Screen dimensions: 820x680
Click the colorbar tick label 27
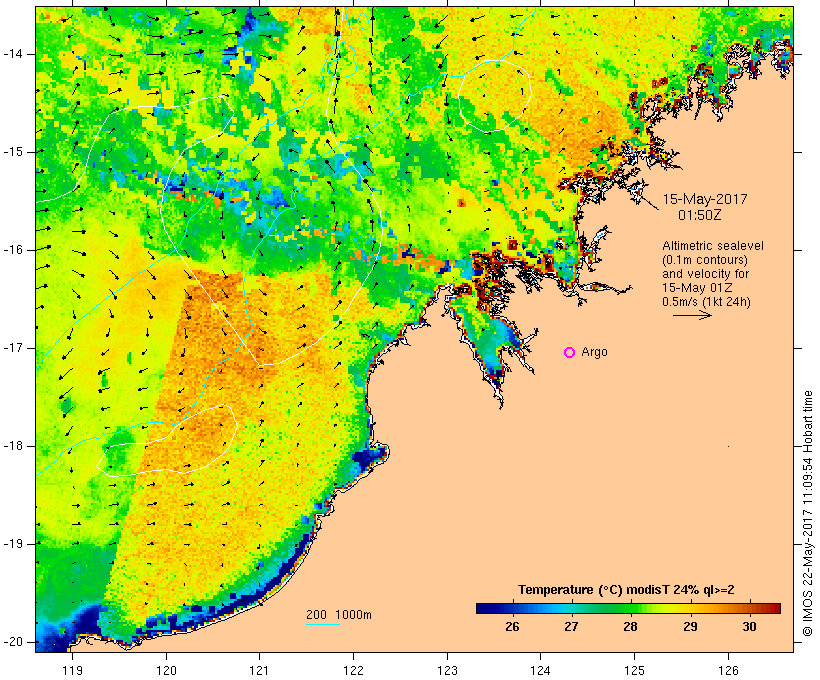pyautogui.click(x=572, y=627)
